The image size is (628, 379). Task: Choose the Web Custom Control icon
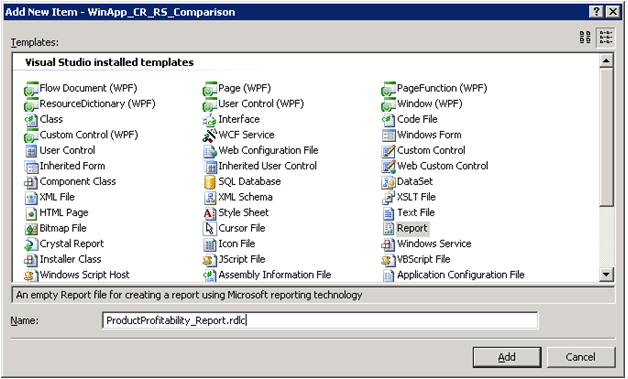click(388, 166)
